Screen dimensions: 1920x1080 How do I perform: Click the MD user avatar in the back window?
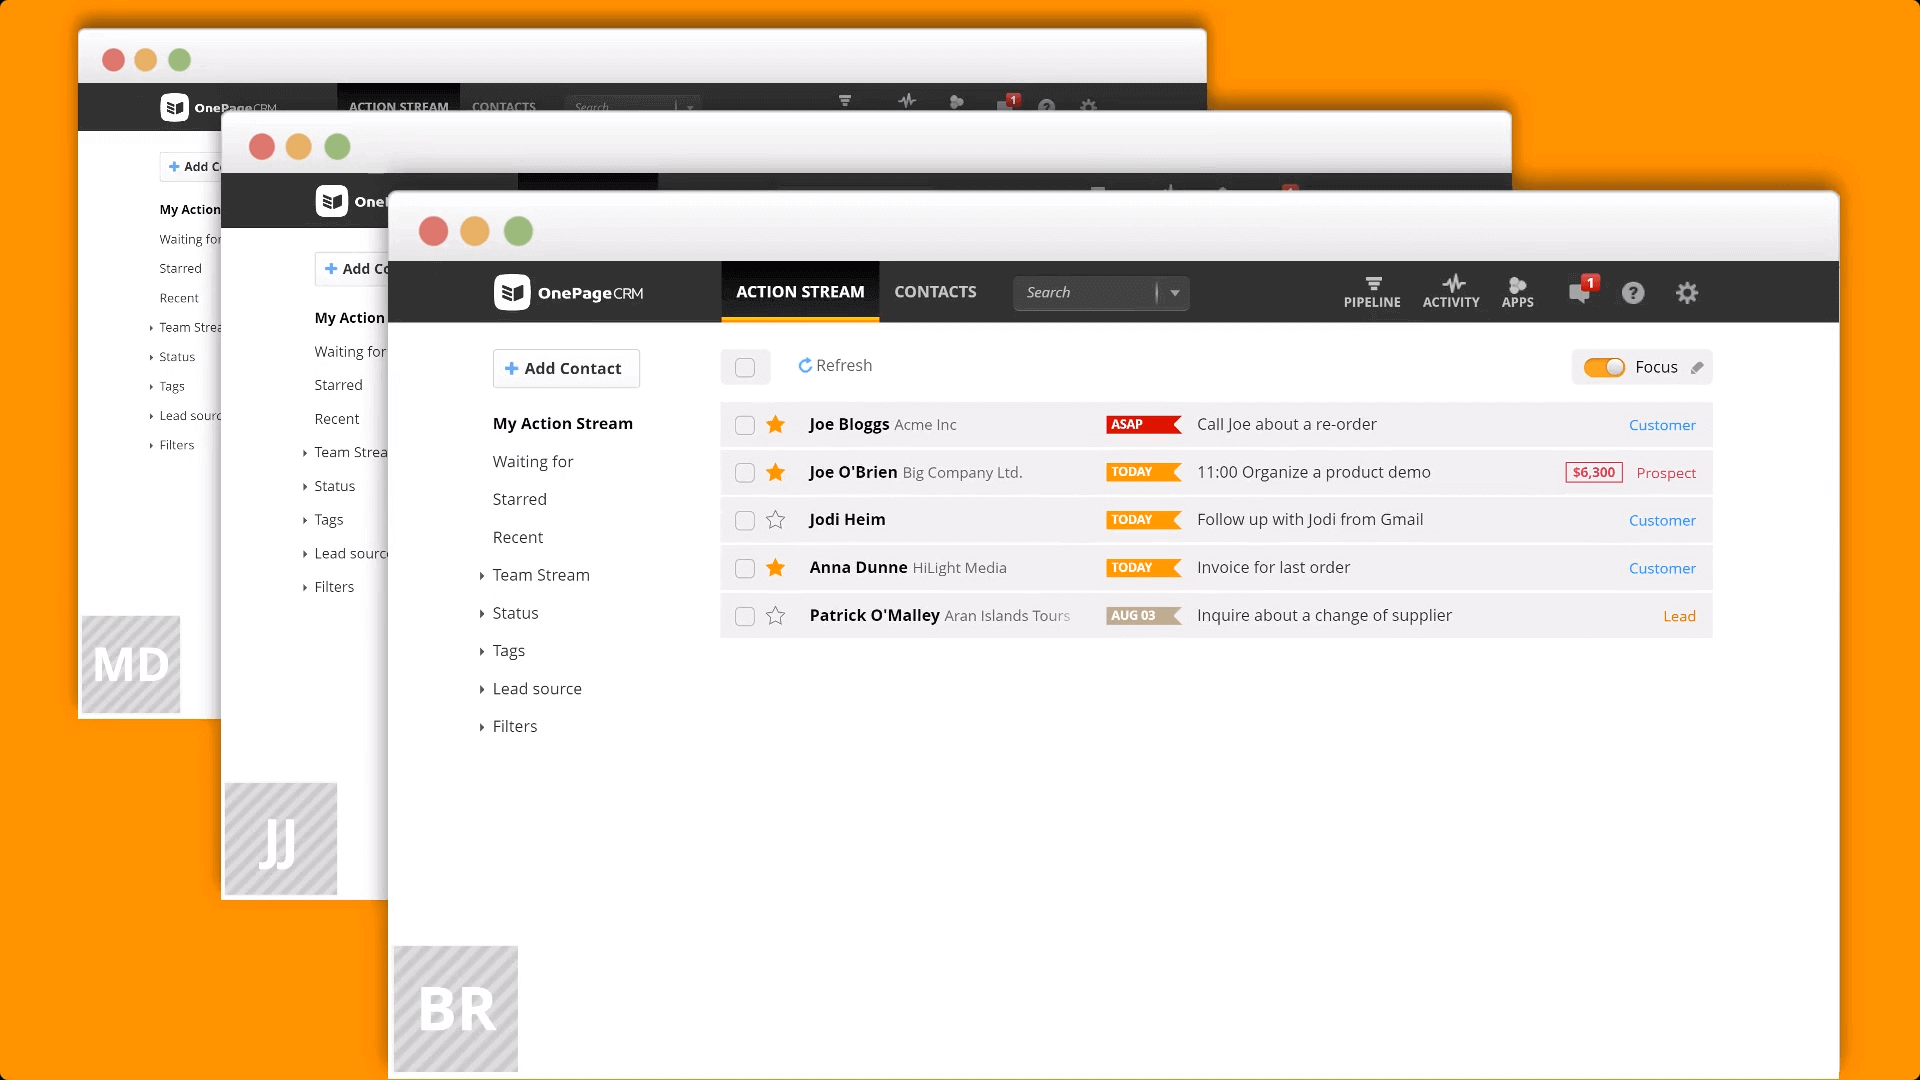tap(131, 665)
